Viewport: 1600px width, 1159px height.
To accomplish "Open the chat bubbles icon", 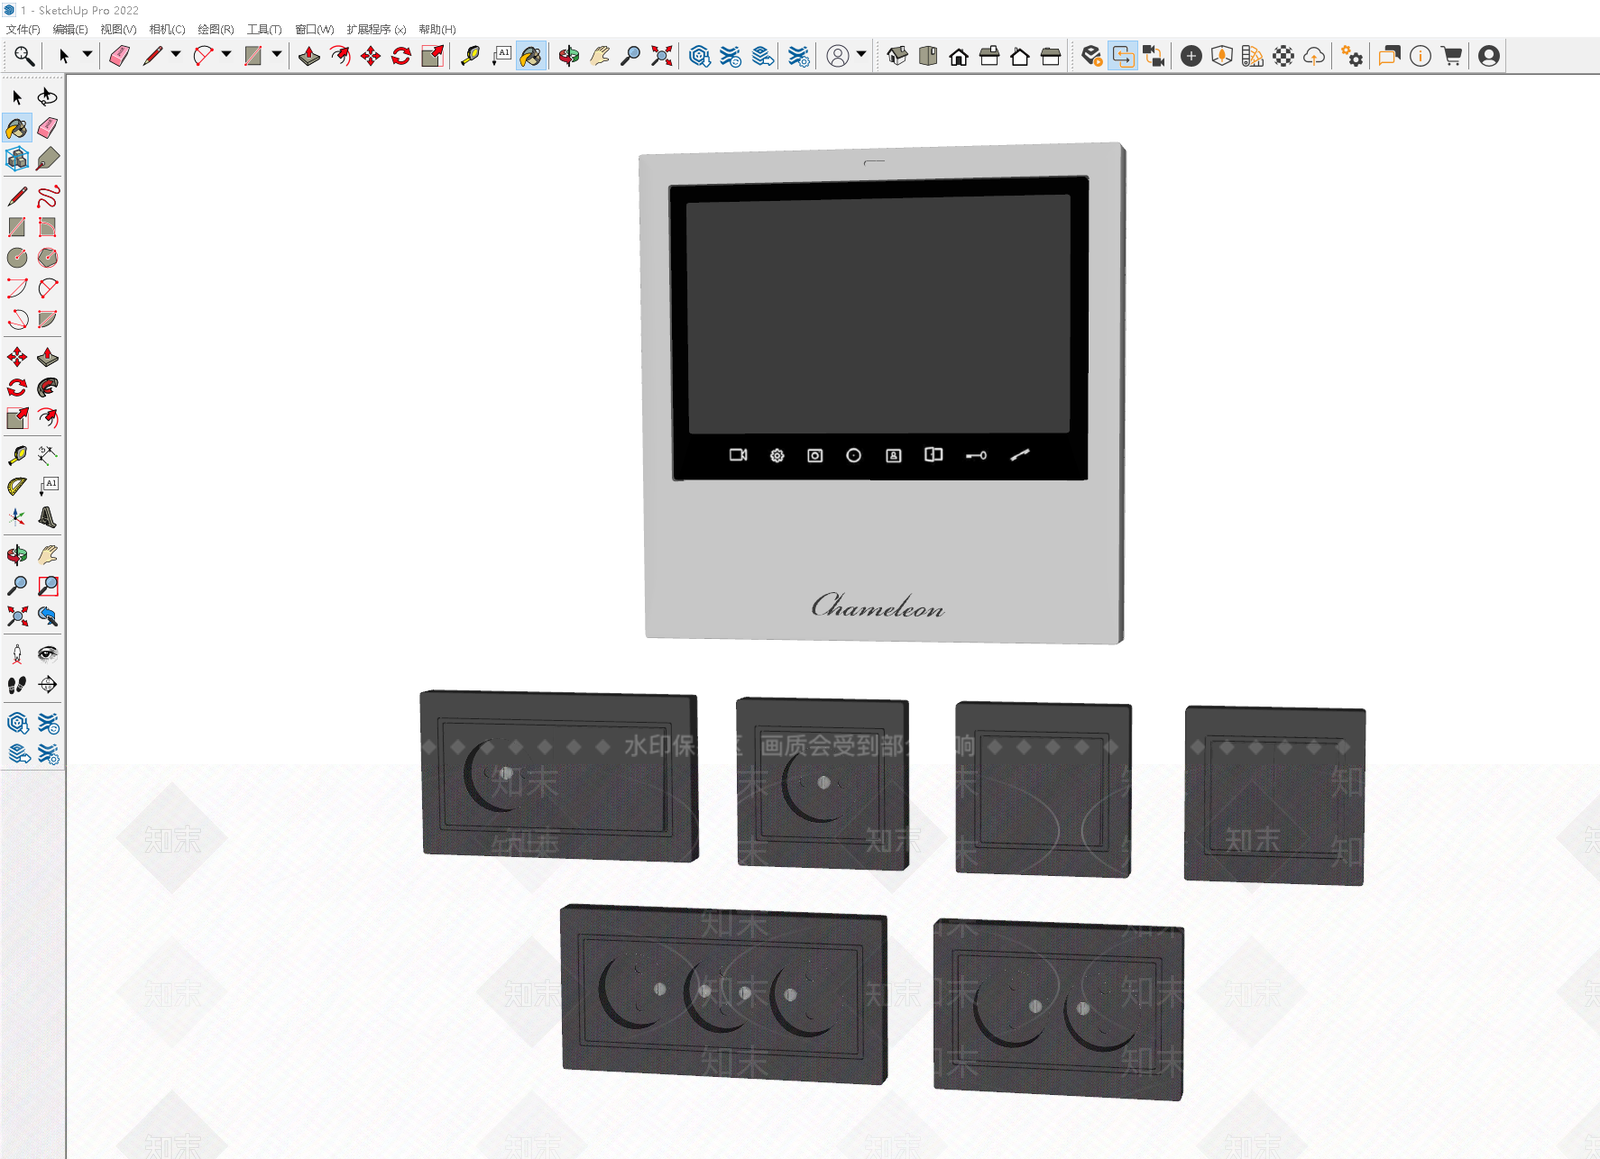I will tap(1389, 56).
